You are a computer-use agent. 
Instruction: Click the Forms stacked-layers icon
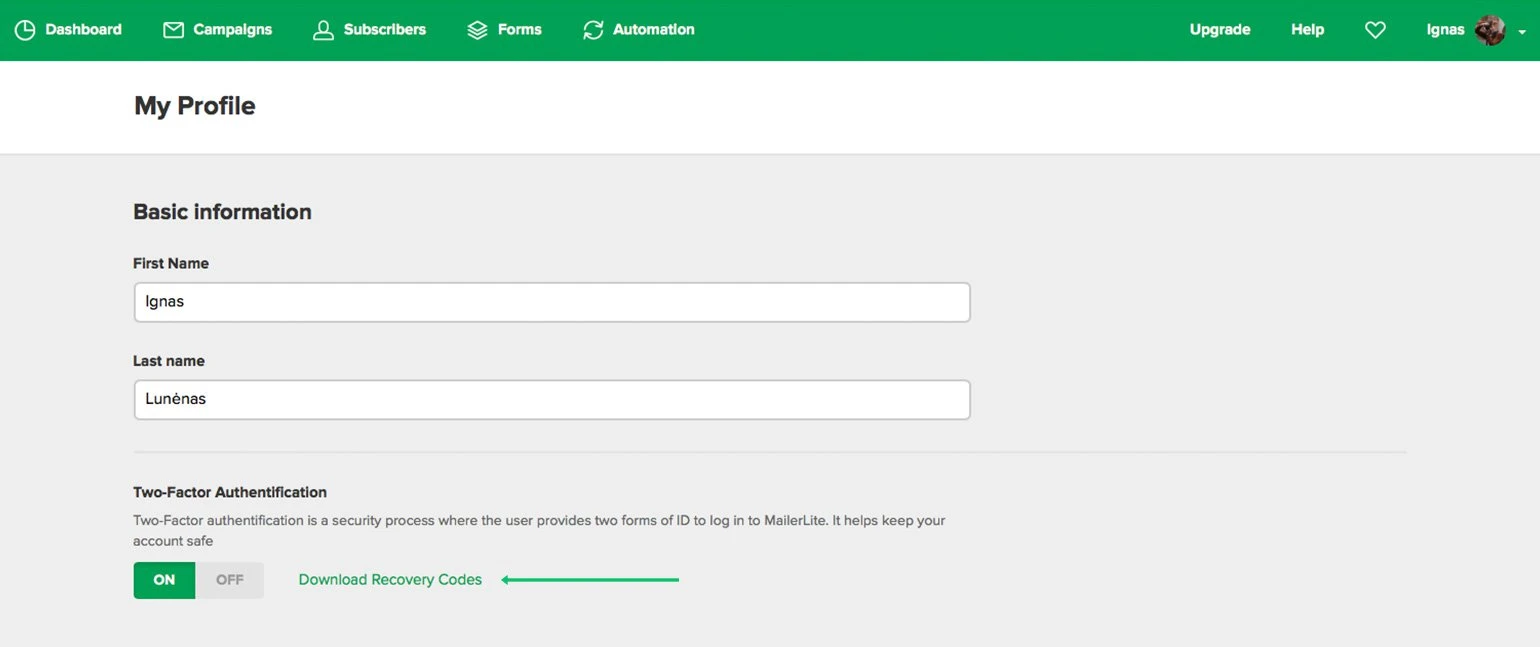[477, 30]
